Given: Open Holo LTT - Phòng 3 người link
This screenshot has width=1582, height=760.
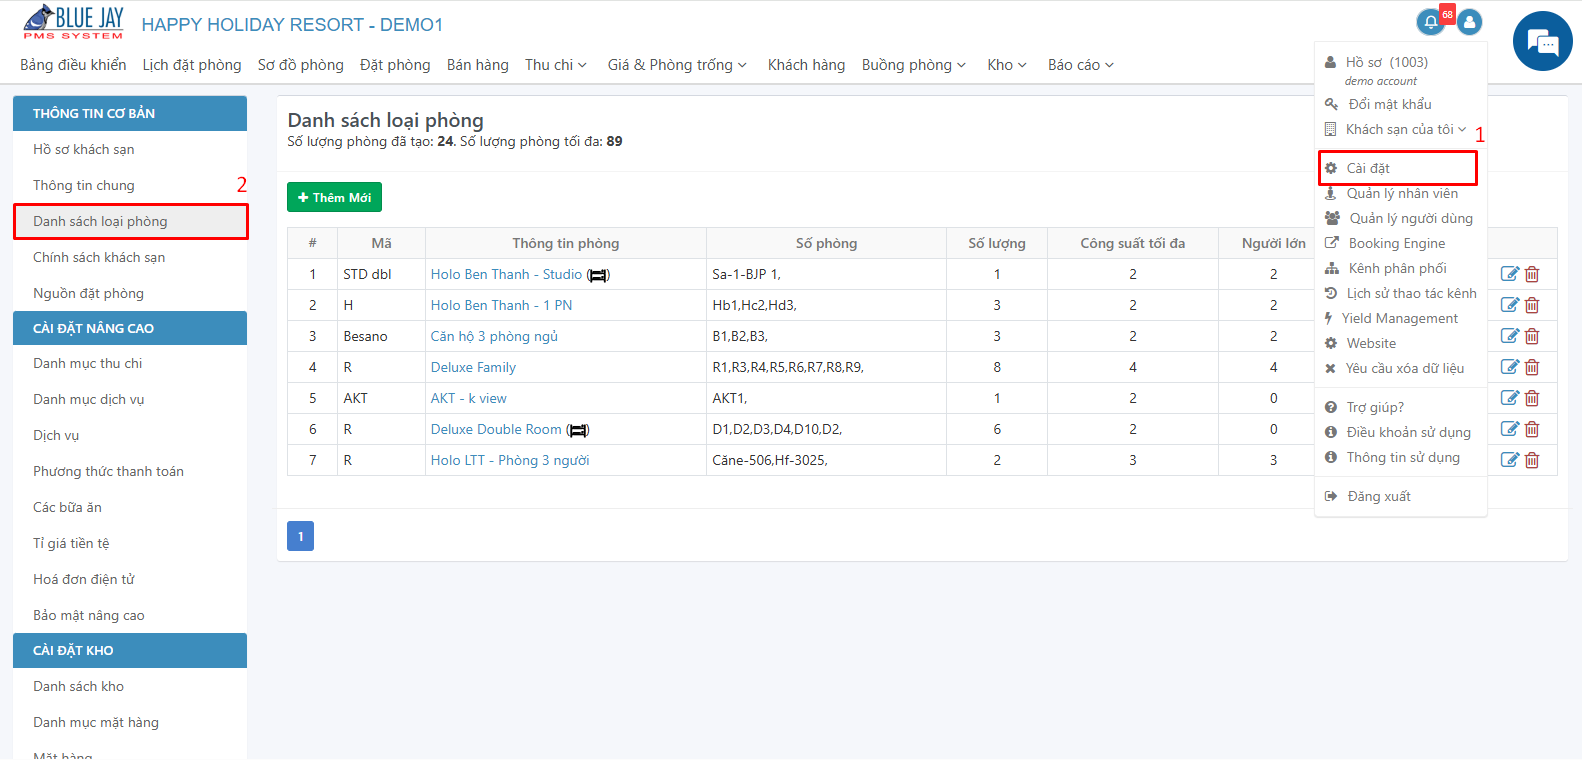Looking at the screenshot, I should click(510, 460).
